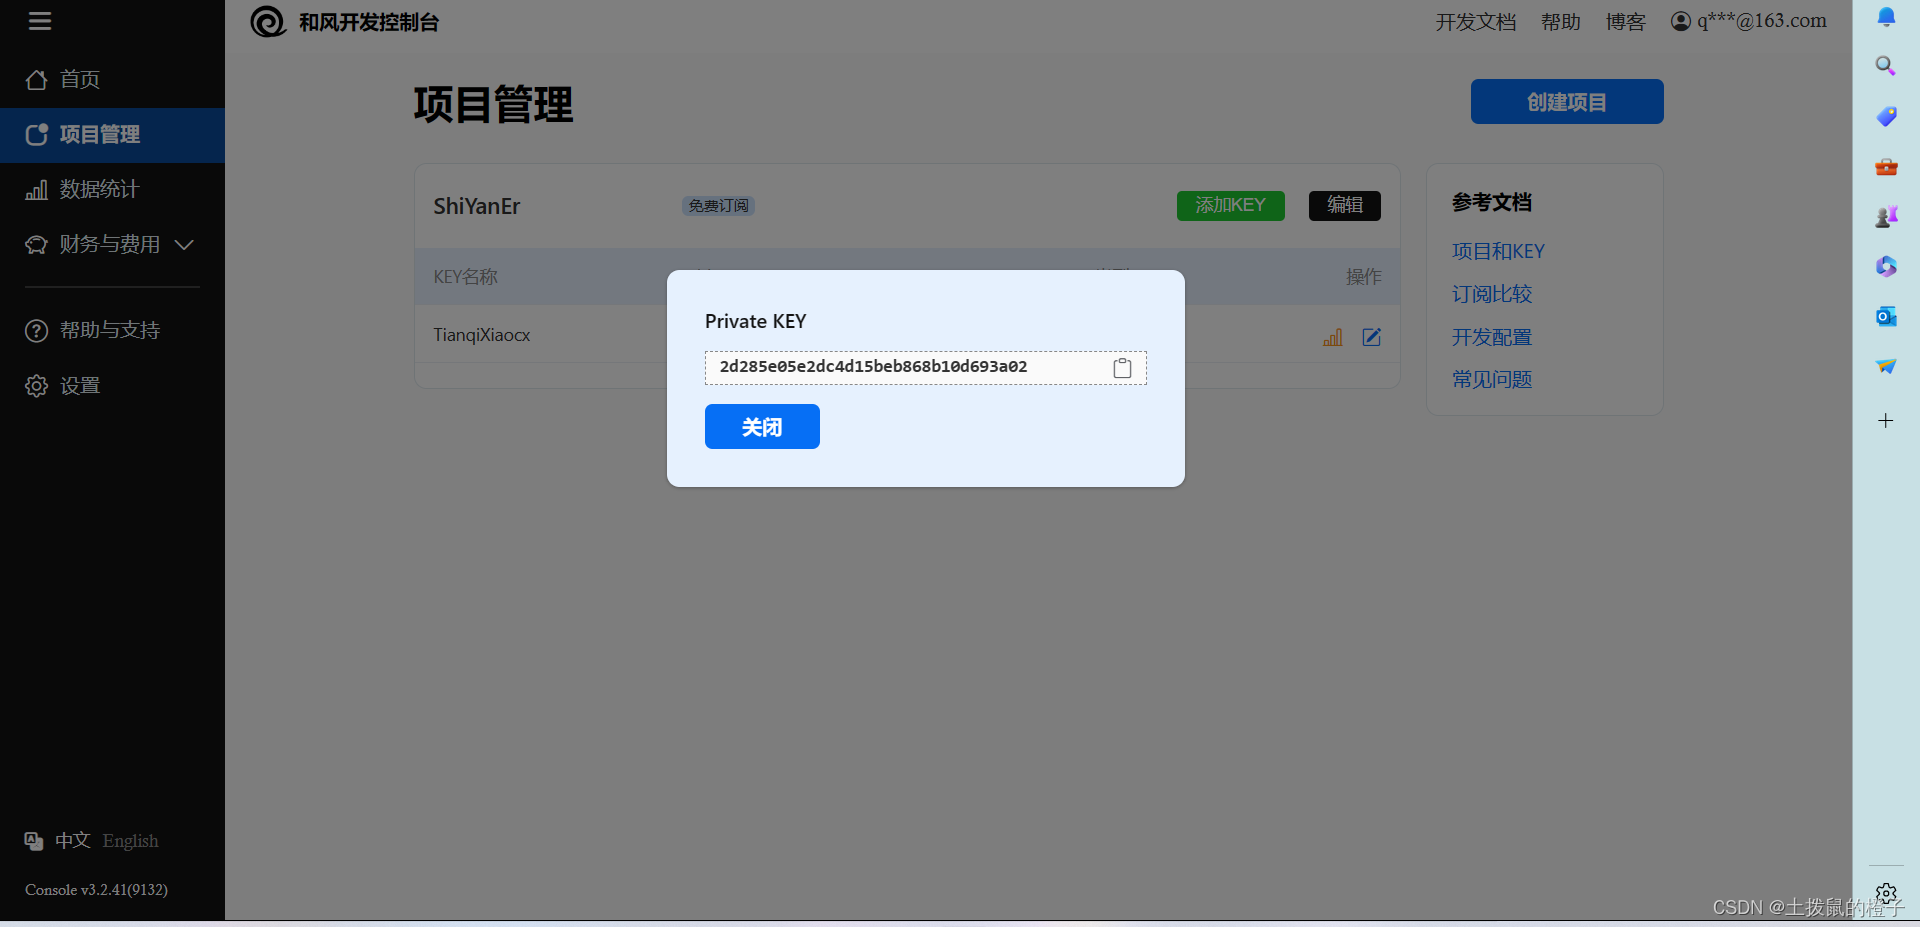Click edit pencil icon for TianqiXiaocx
1920x927 pixels.
[x=1372, y=337]
